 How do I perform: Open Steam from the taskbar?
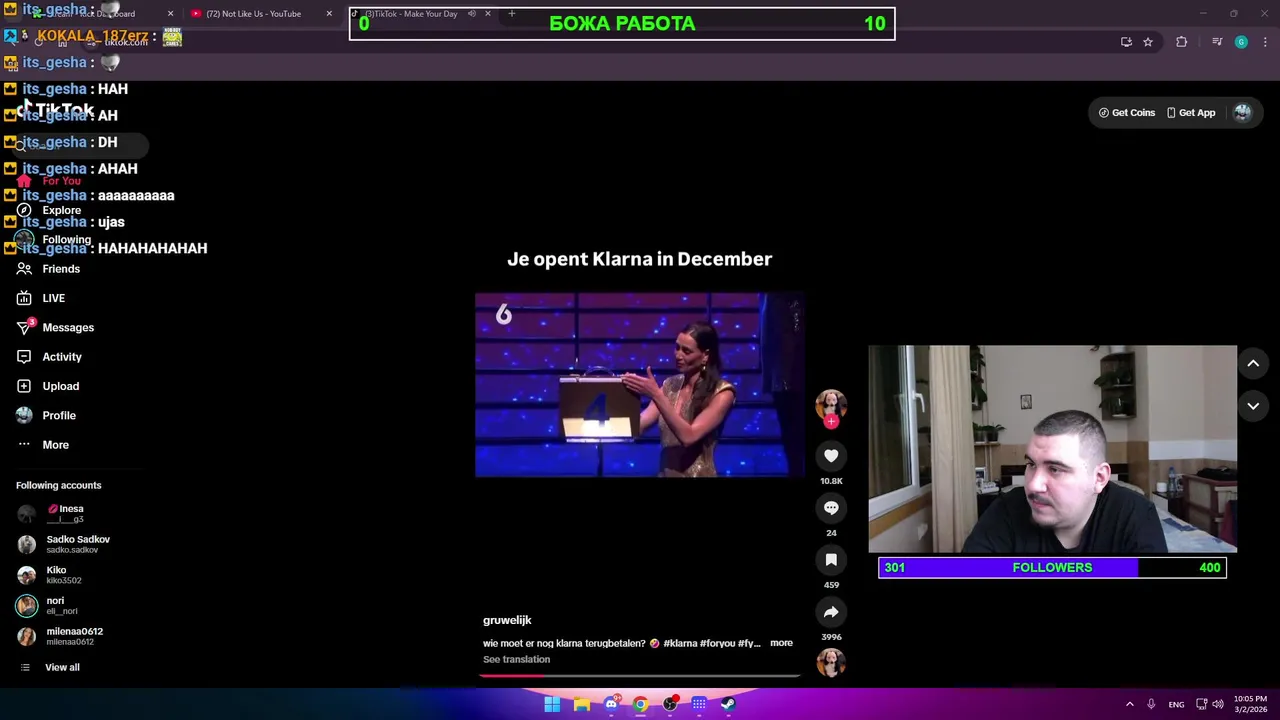coord(729,704)
